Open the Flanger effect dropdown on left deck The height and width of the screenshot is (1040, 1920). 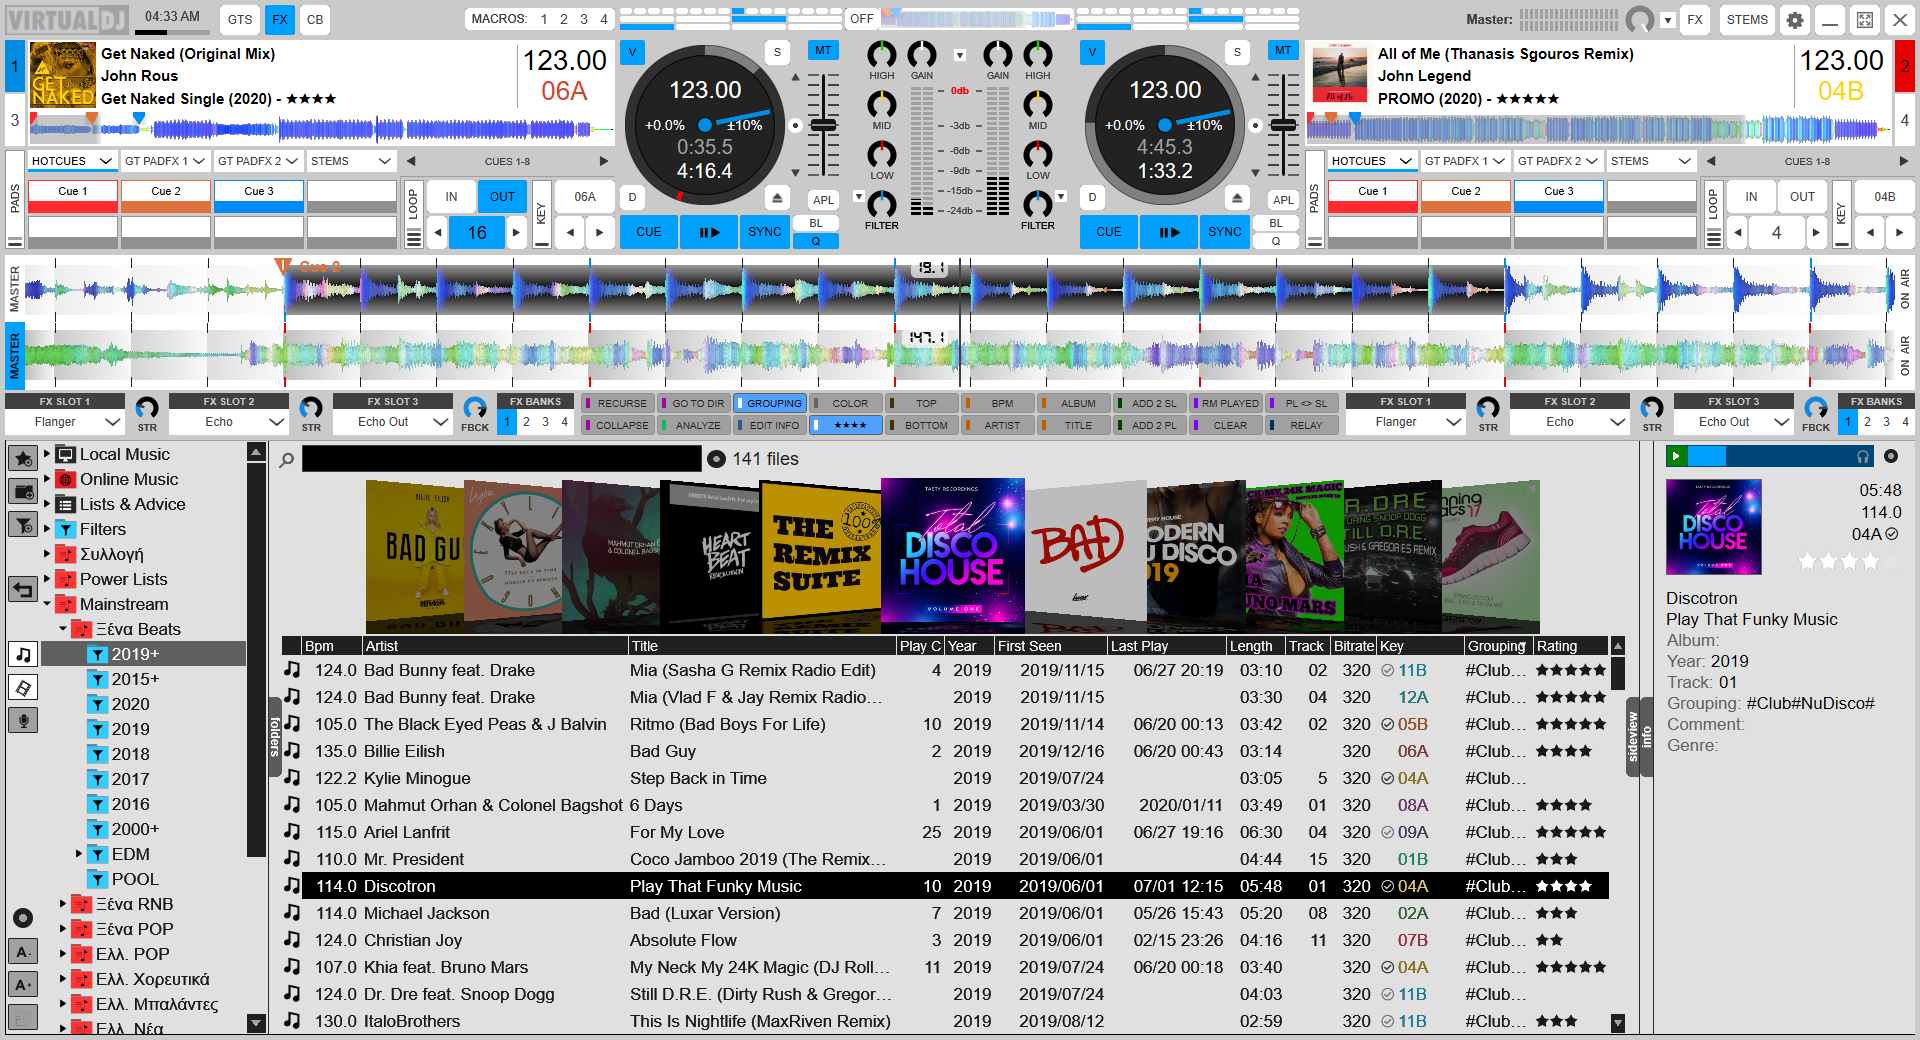pyautogui.click(x=112, y=422)
